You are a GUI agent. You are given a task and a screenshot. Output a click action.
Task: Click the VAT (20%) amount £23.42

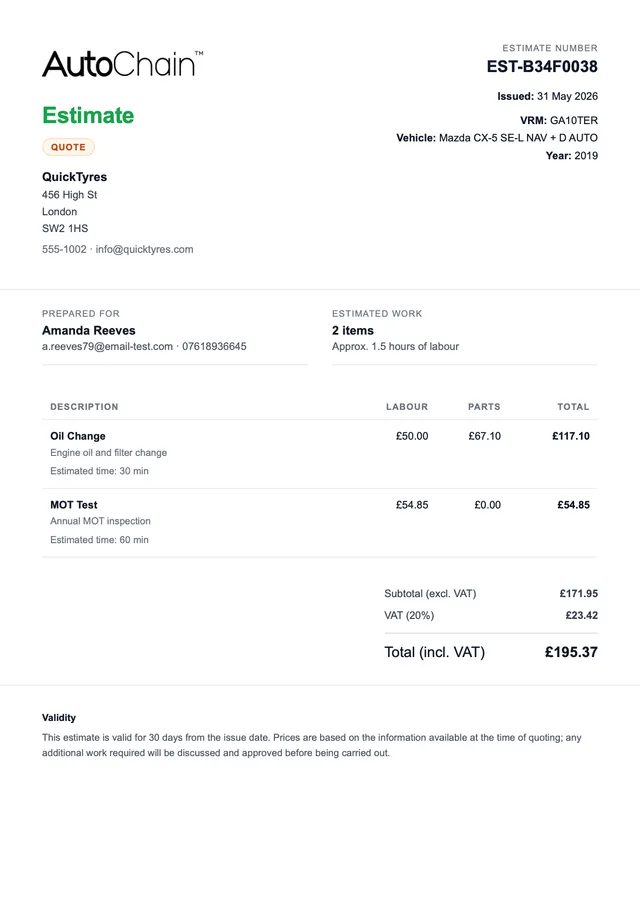tap(582, 615)
